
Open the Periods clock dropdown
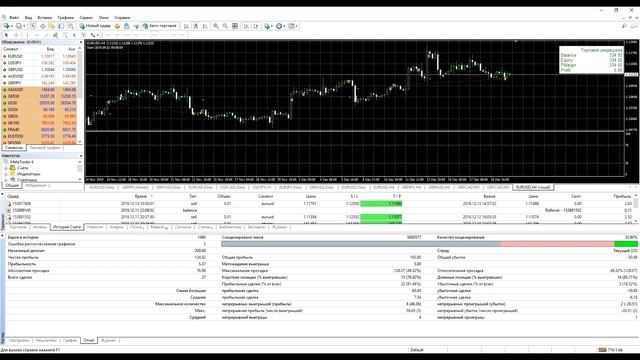click(x=280, y=26)
